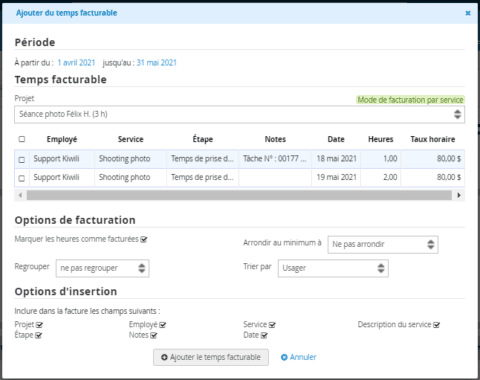Sort by the Employé column header
Viewport: 480px width, 380px height.
click(x=62, y=139)
